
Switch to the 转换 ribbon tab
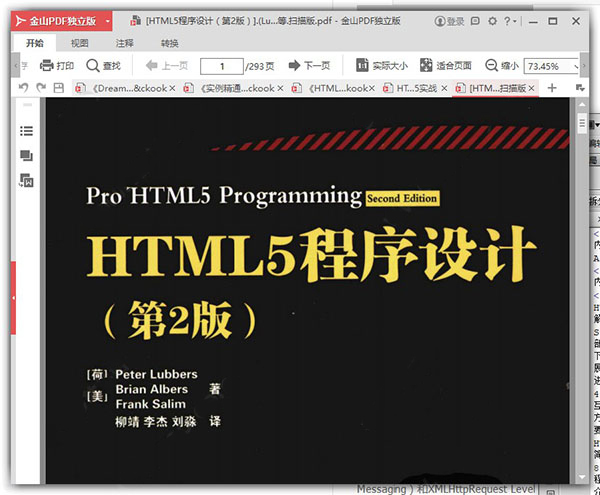[170, 43]
